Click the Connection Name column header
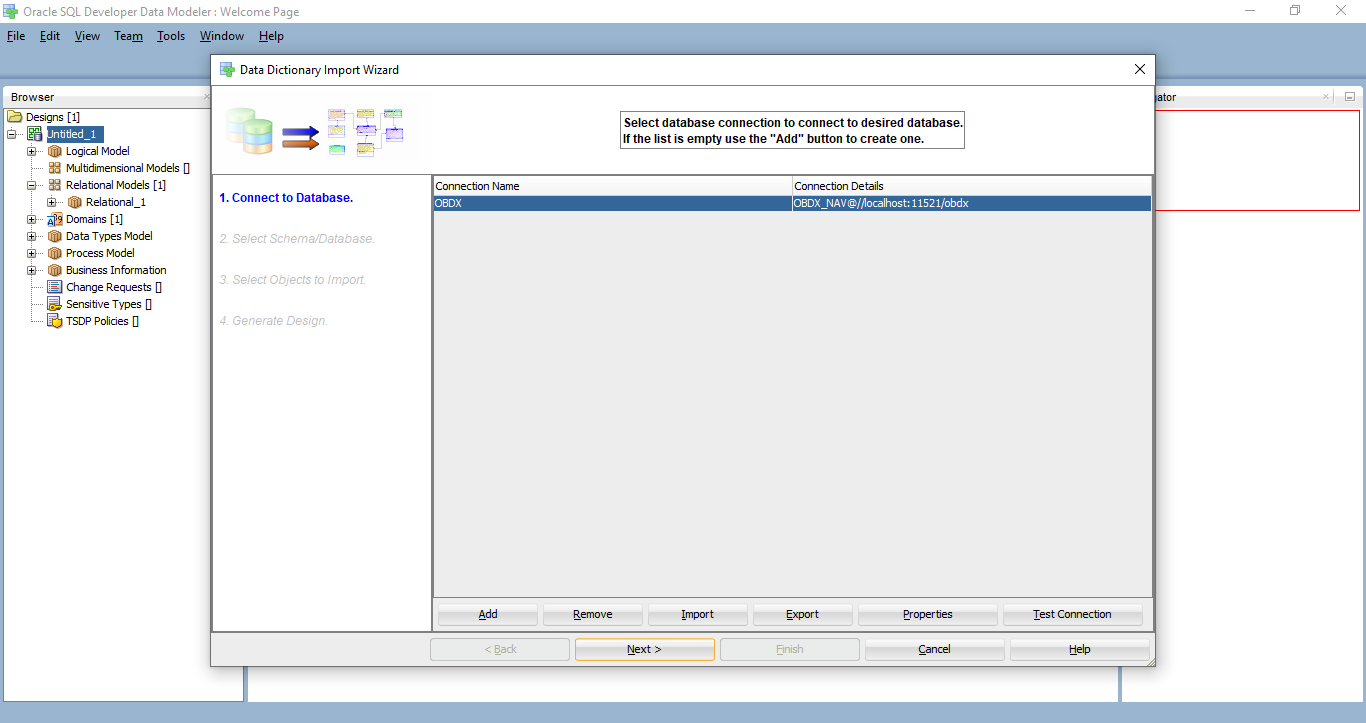The image size is (1366, 723). 613,186
